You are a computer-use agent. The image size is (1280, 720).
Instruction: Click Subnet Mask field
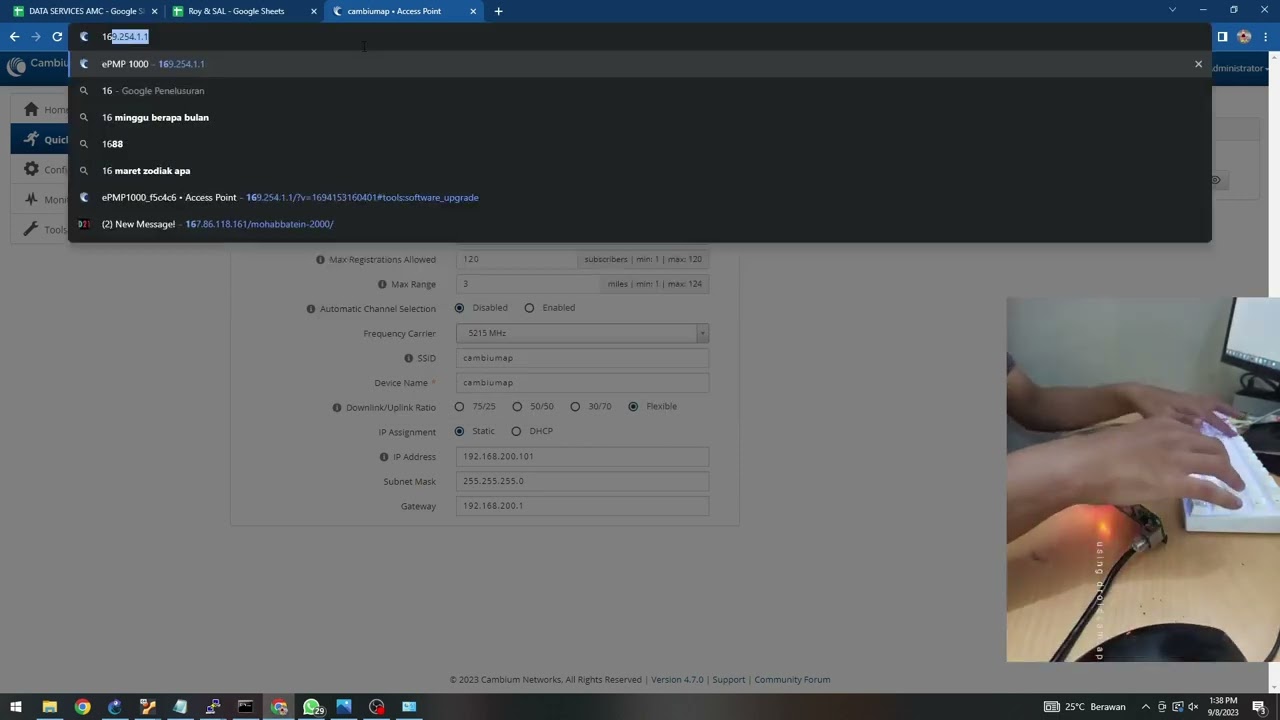click(x=582, y=481)
